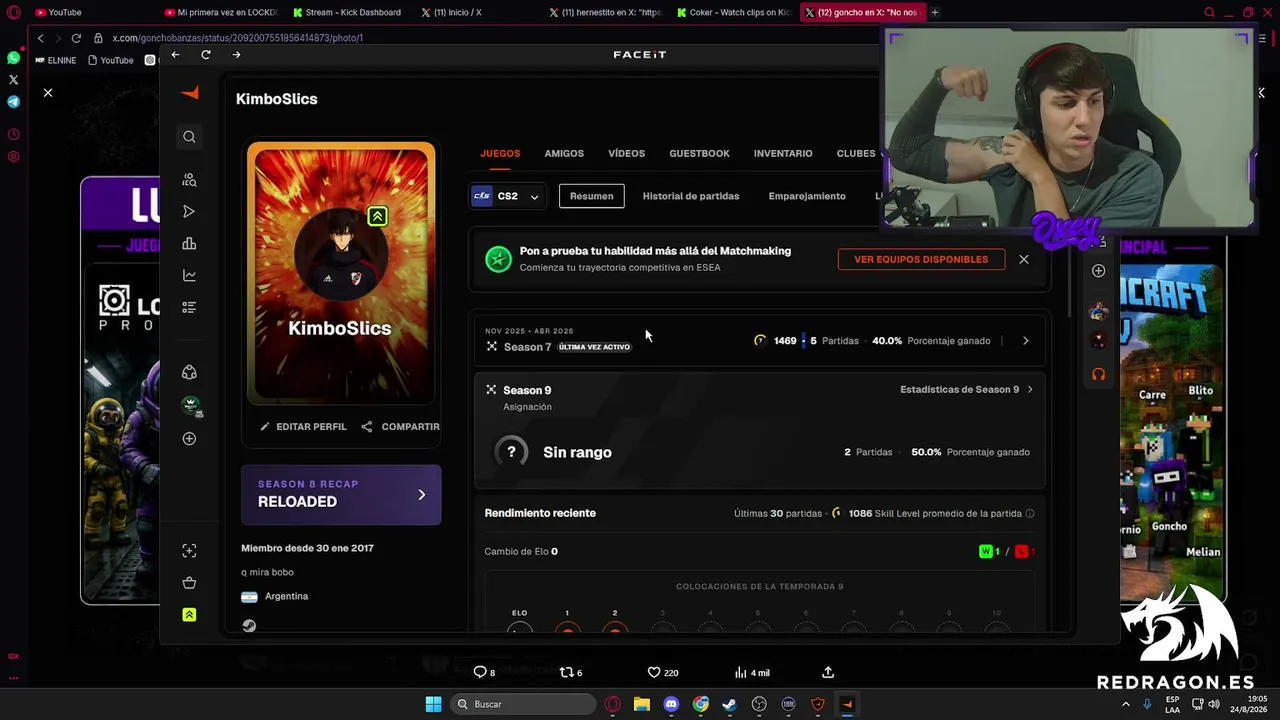Open the Windows Start menu
This screenshot has height=720, width=1280.
click(x=433, y=704)
